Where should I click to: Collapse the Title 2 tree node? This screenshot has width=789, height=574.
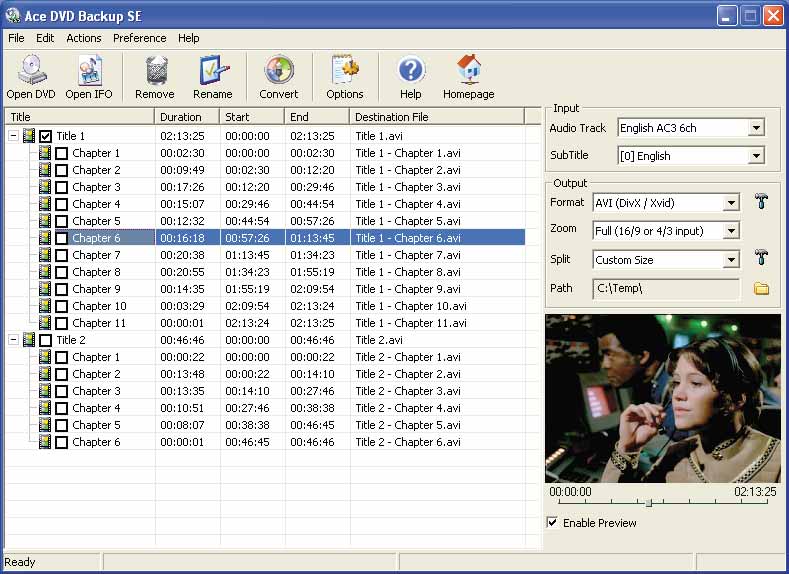coord(14,340)
